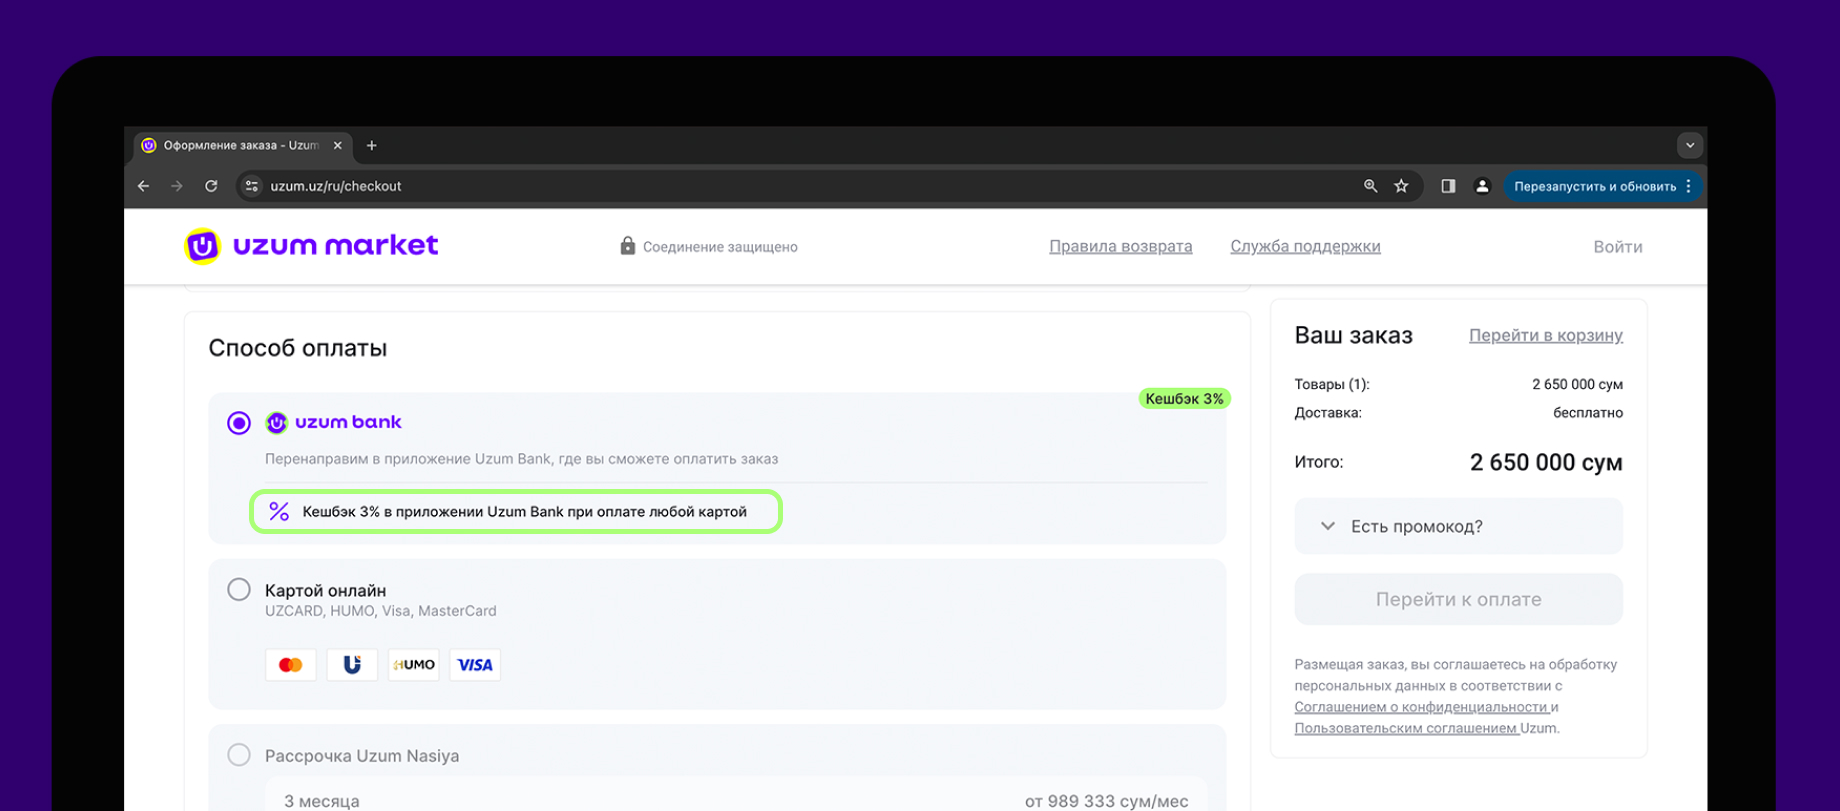The width and height of the screenshot is (1840, 811).
Task: Select the Uzum bank payment radio button
Action: [x=238, y=423]
